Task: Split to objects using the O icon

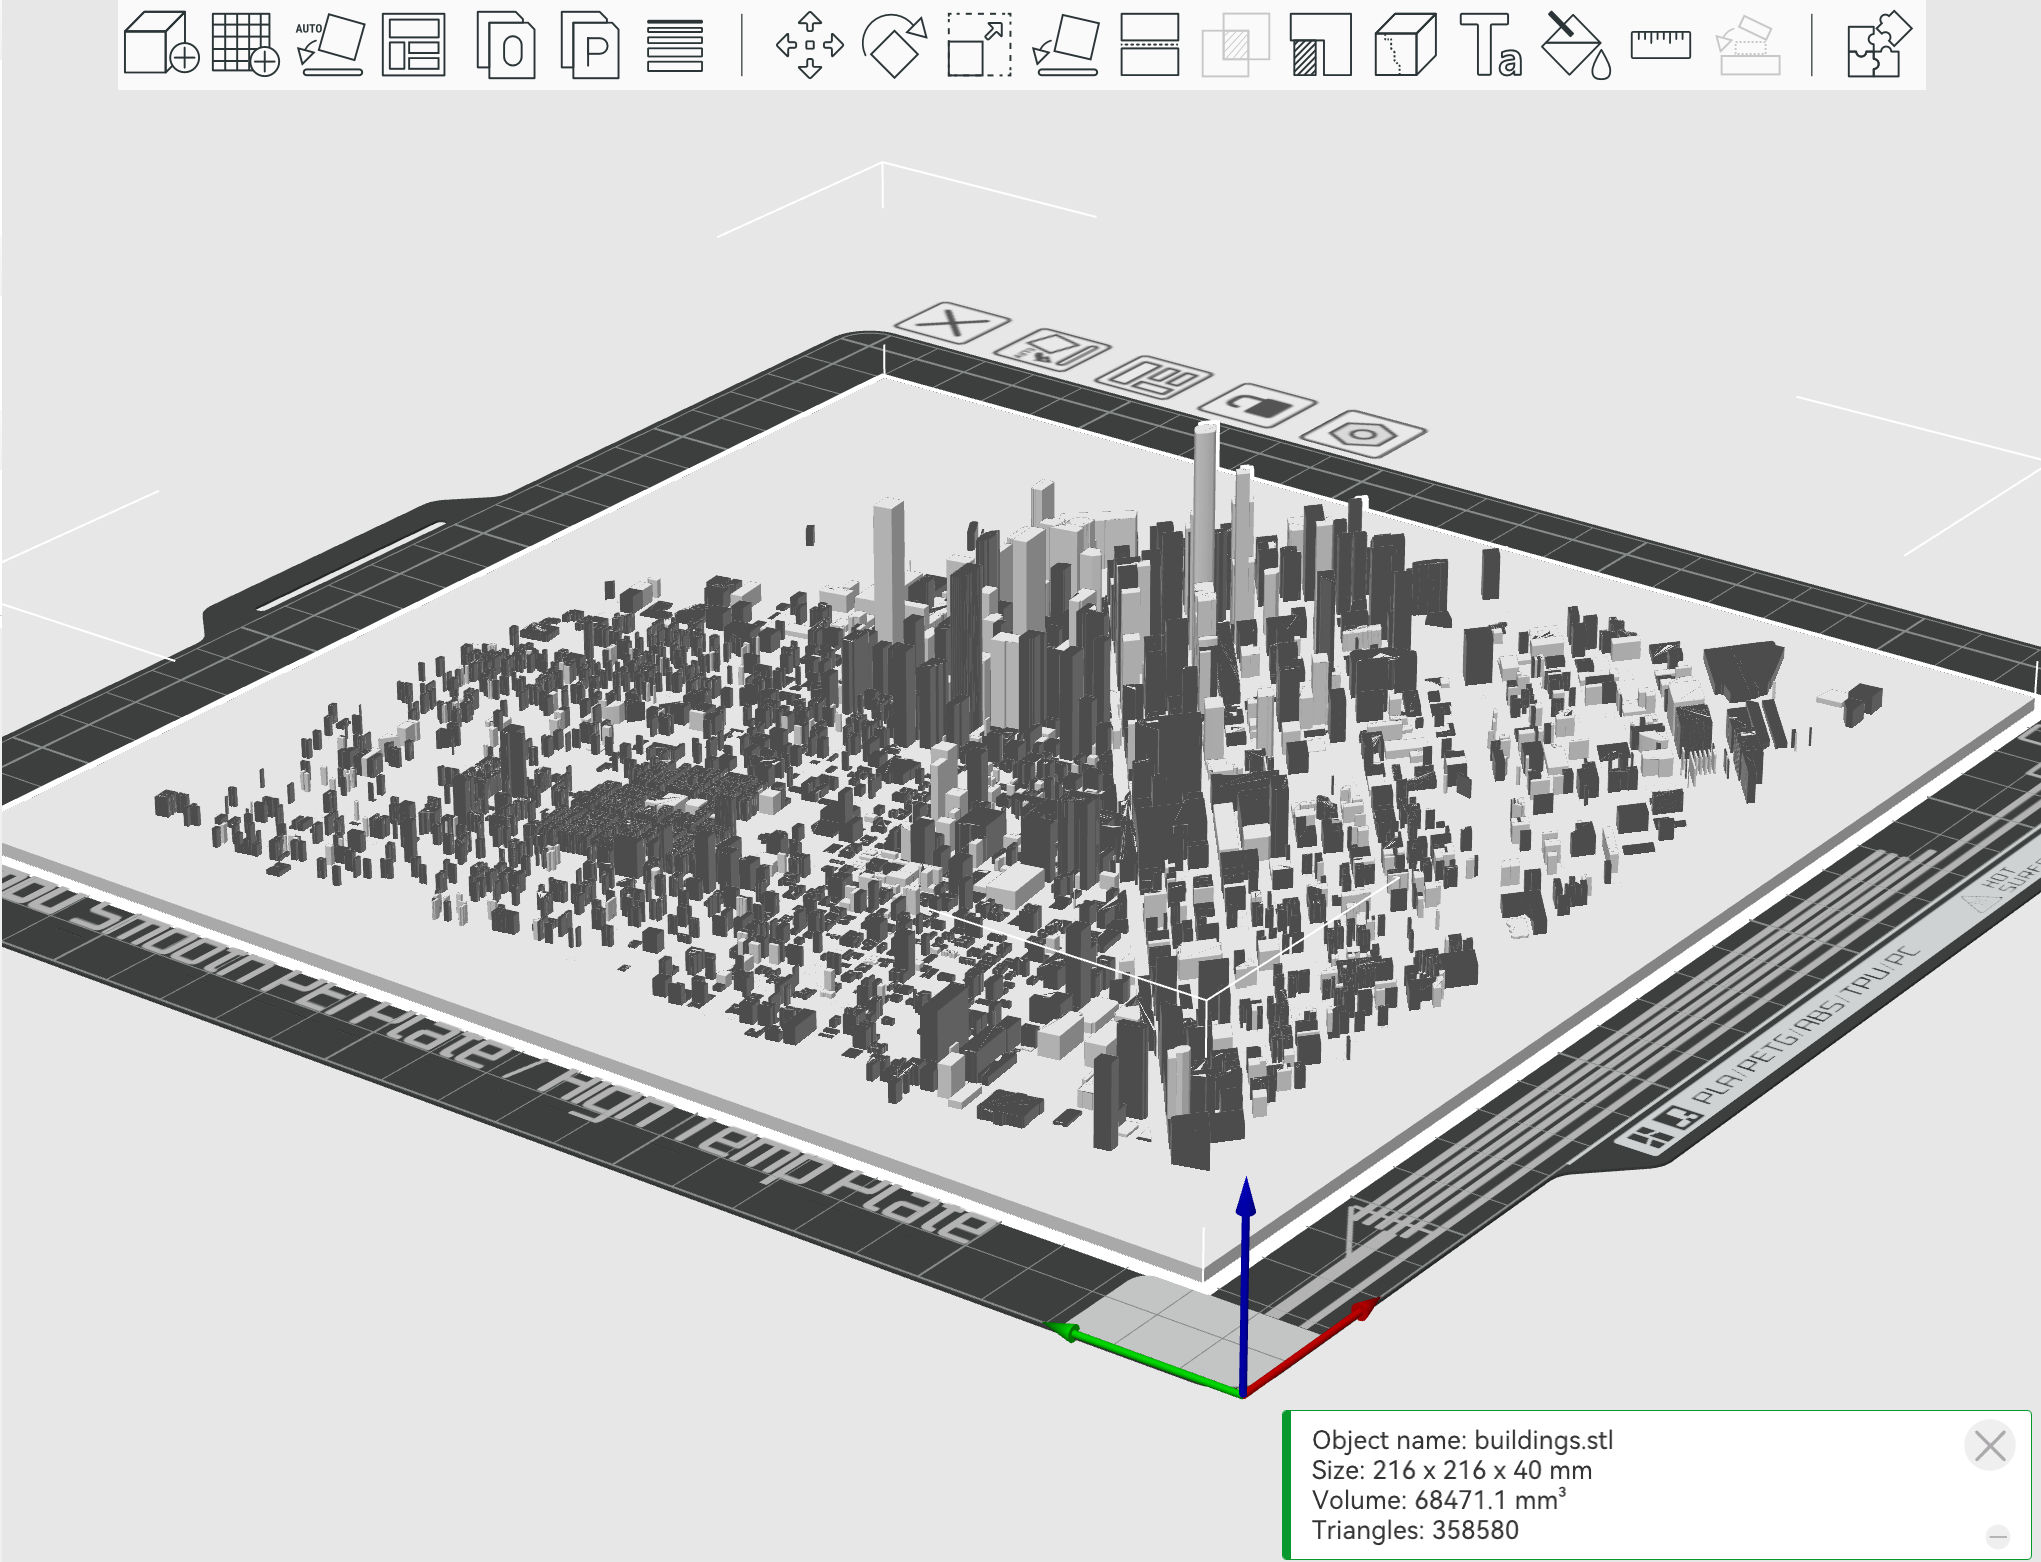Action: [505, 44]
